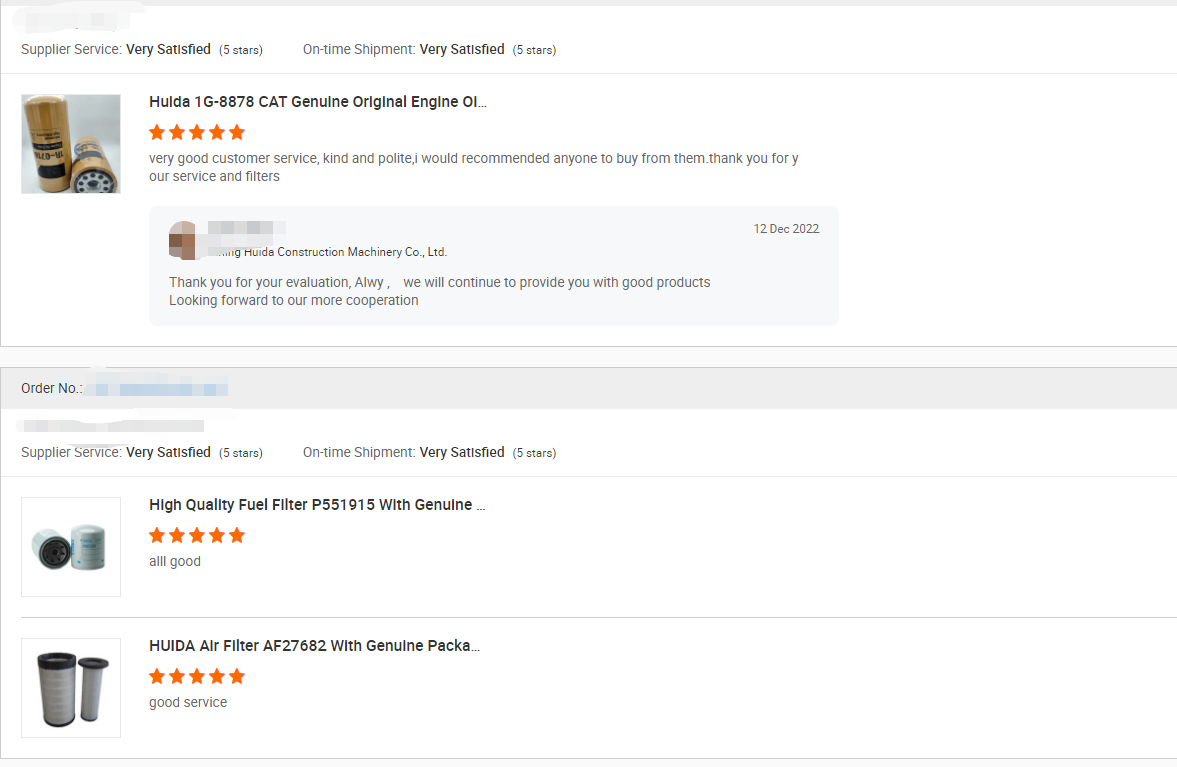Click the star rating under the Air Filter AF27682 product
Screen dimensions: 1177x767
(197, 677)
